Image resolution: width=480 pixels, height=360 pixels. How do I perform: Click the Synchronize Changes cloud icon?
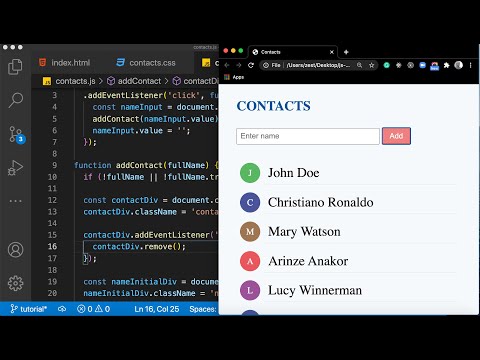click(62, 309)
